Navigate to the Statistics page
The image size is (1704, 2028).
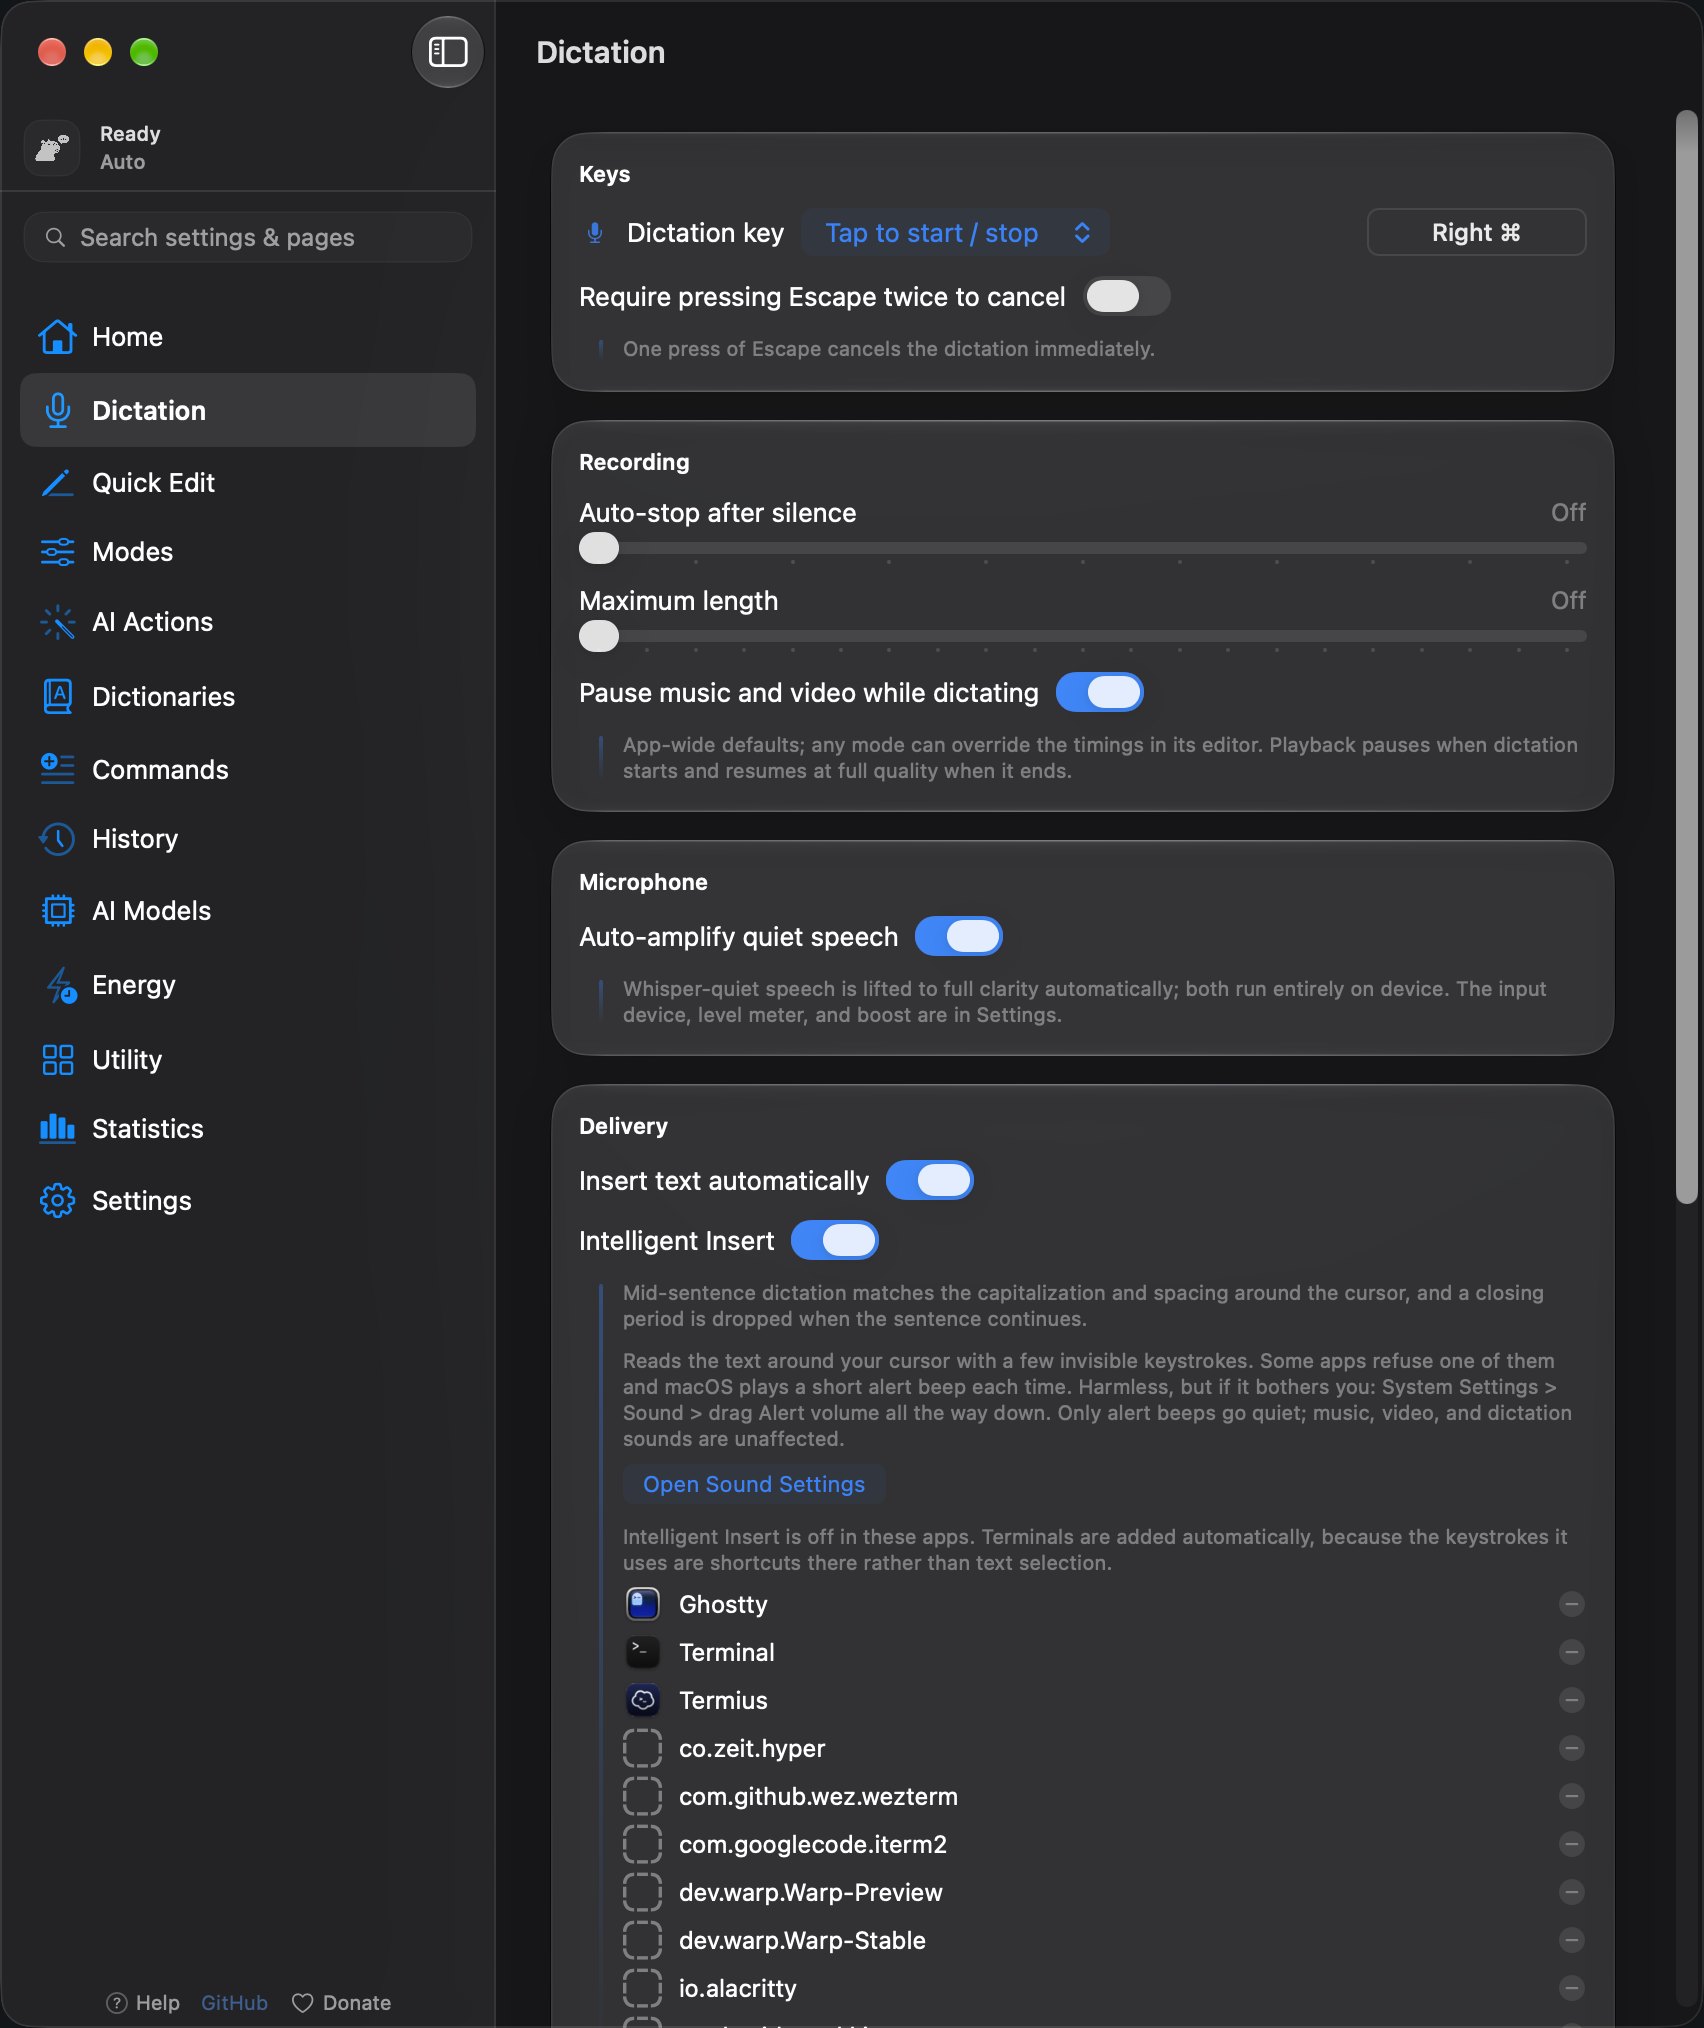pos(248,1129)
